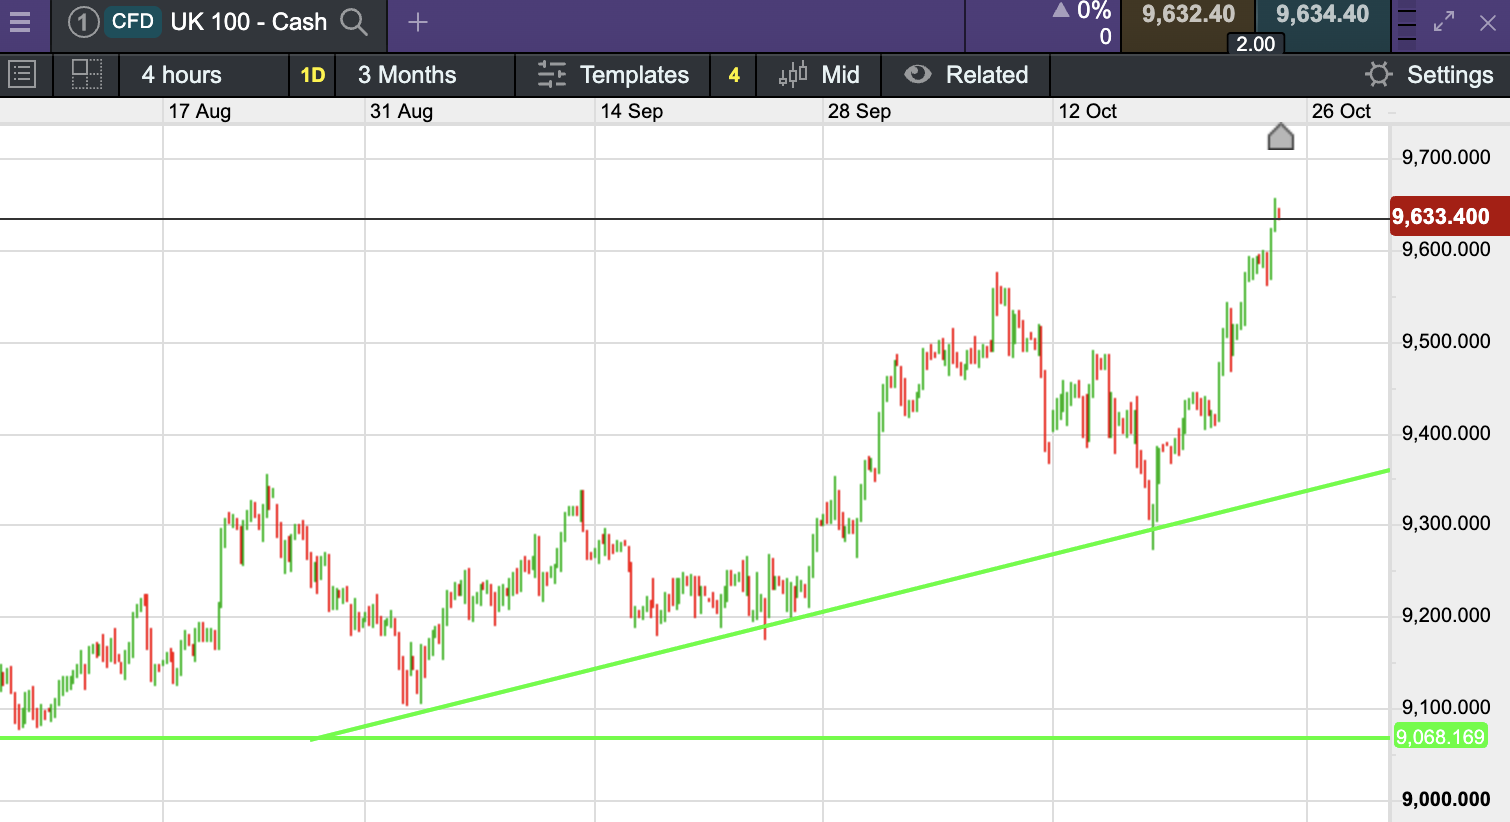Select the green 9,068.169 level label

pos(1440,737)
